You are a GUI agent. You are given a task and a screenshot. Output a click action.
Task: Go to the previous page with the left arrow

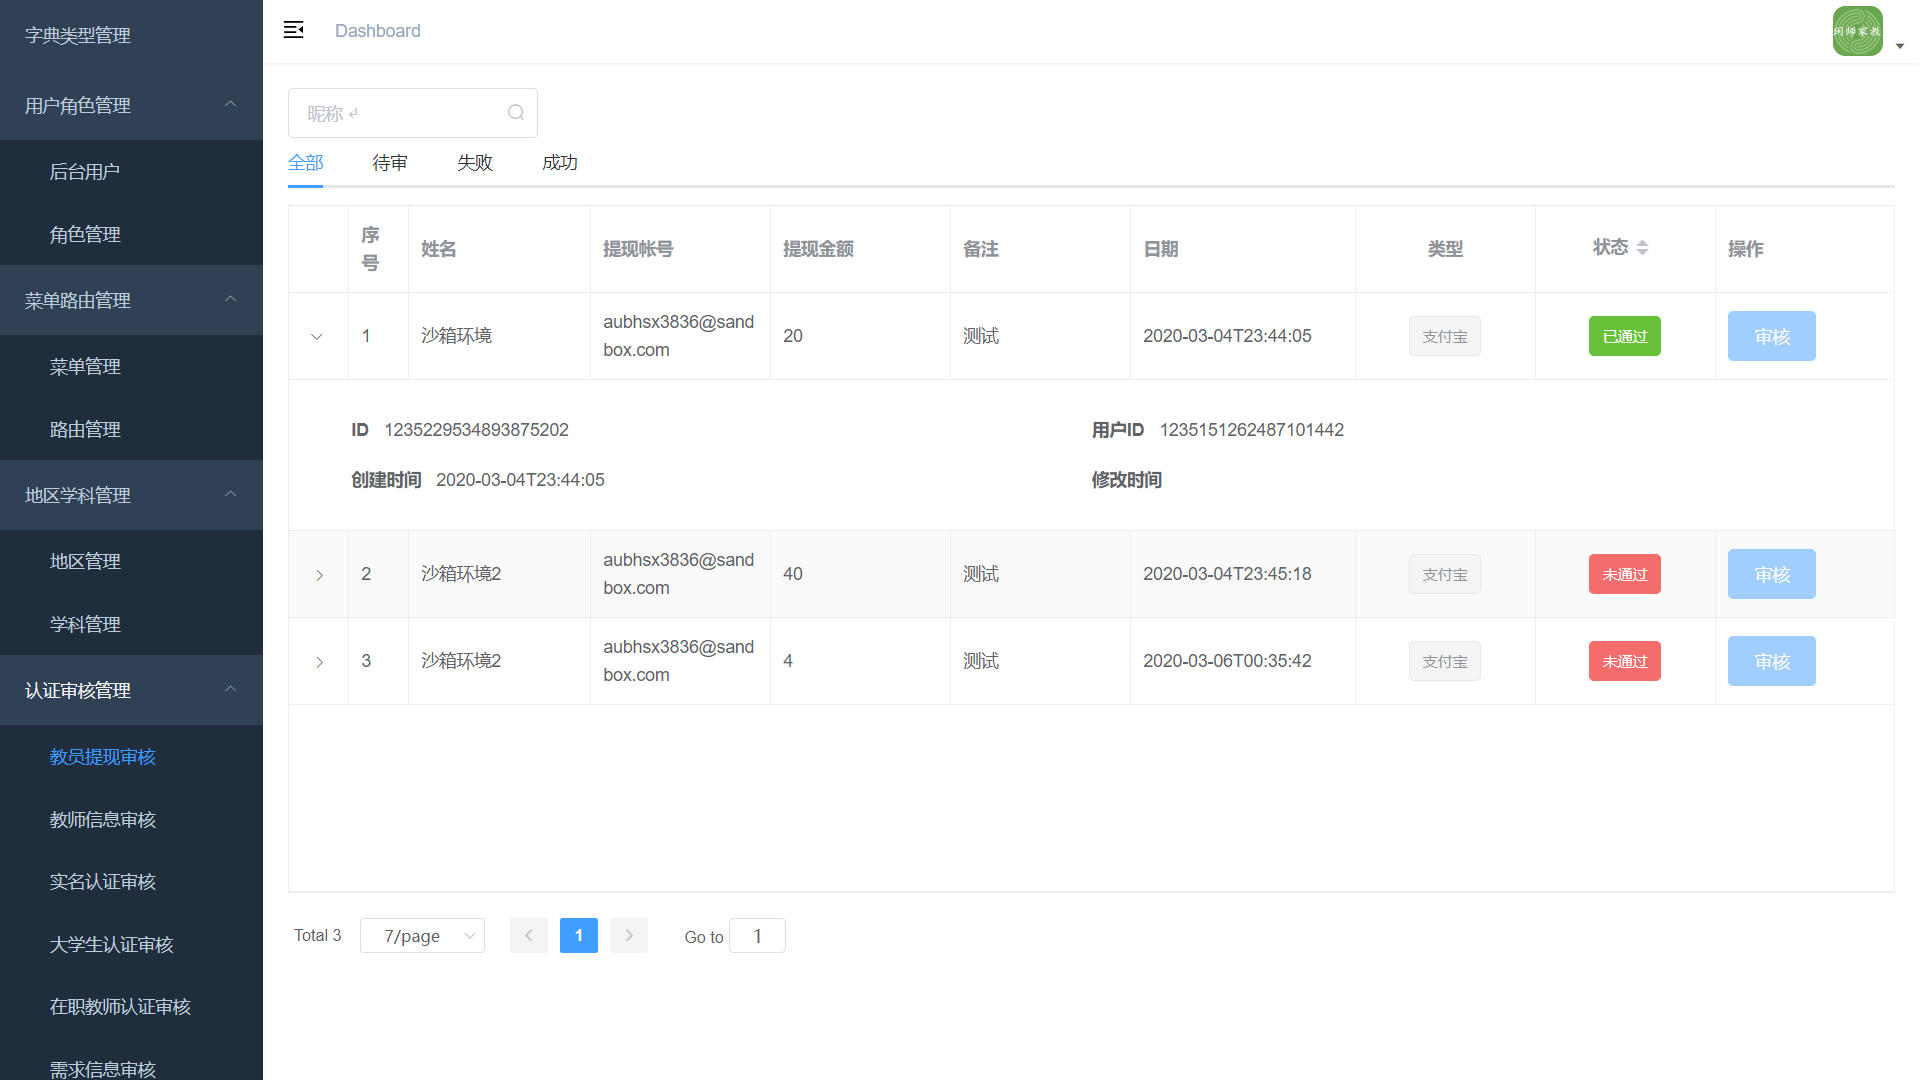(x=528, y=935)
